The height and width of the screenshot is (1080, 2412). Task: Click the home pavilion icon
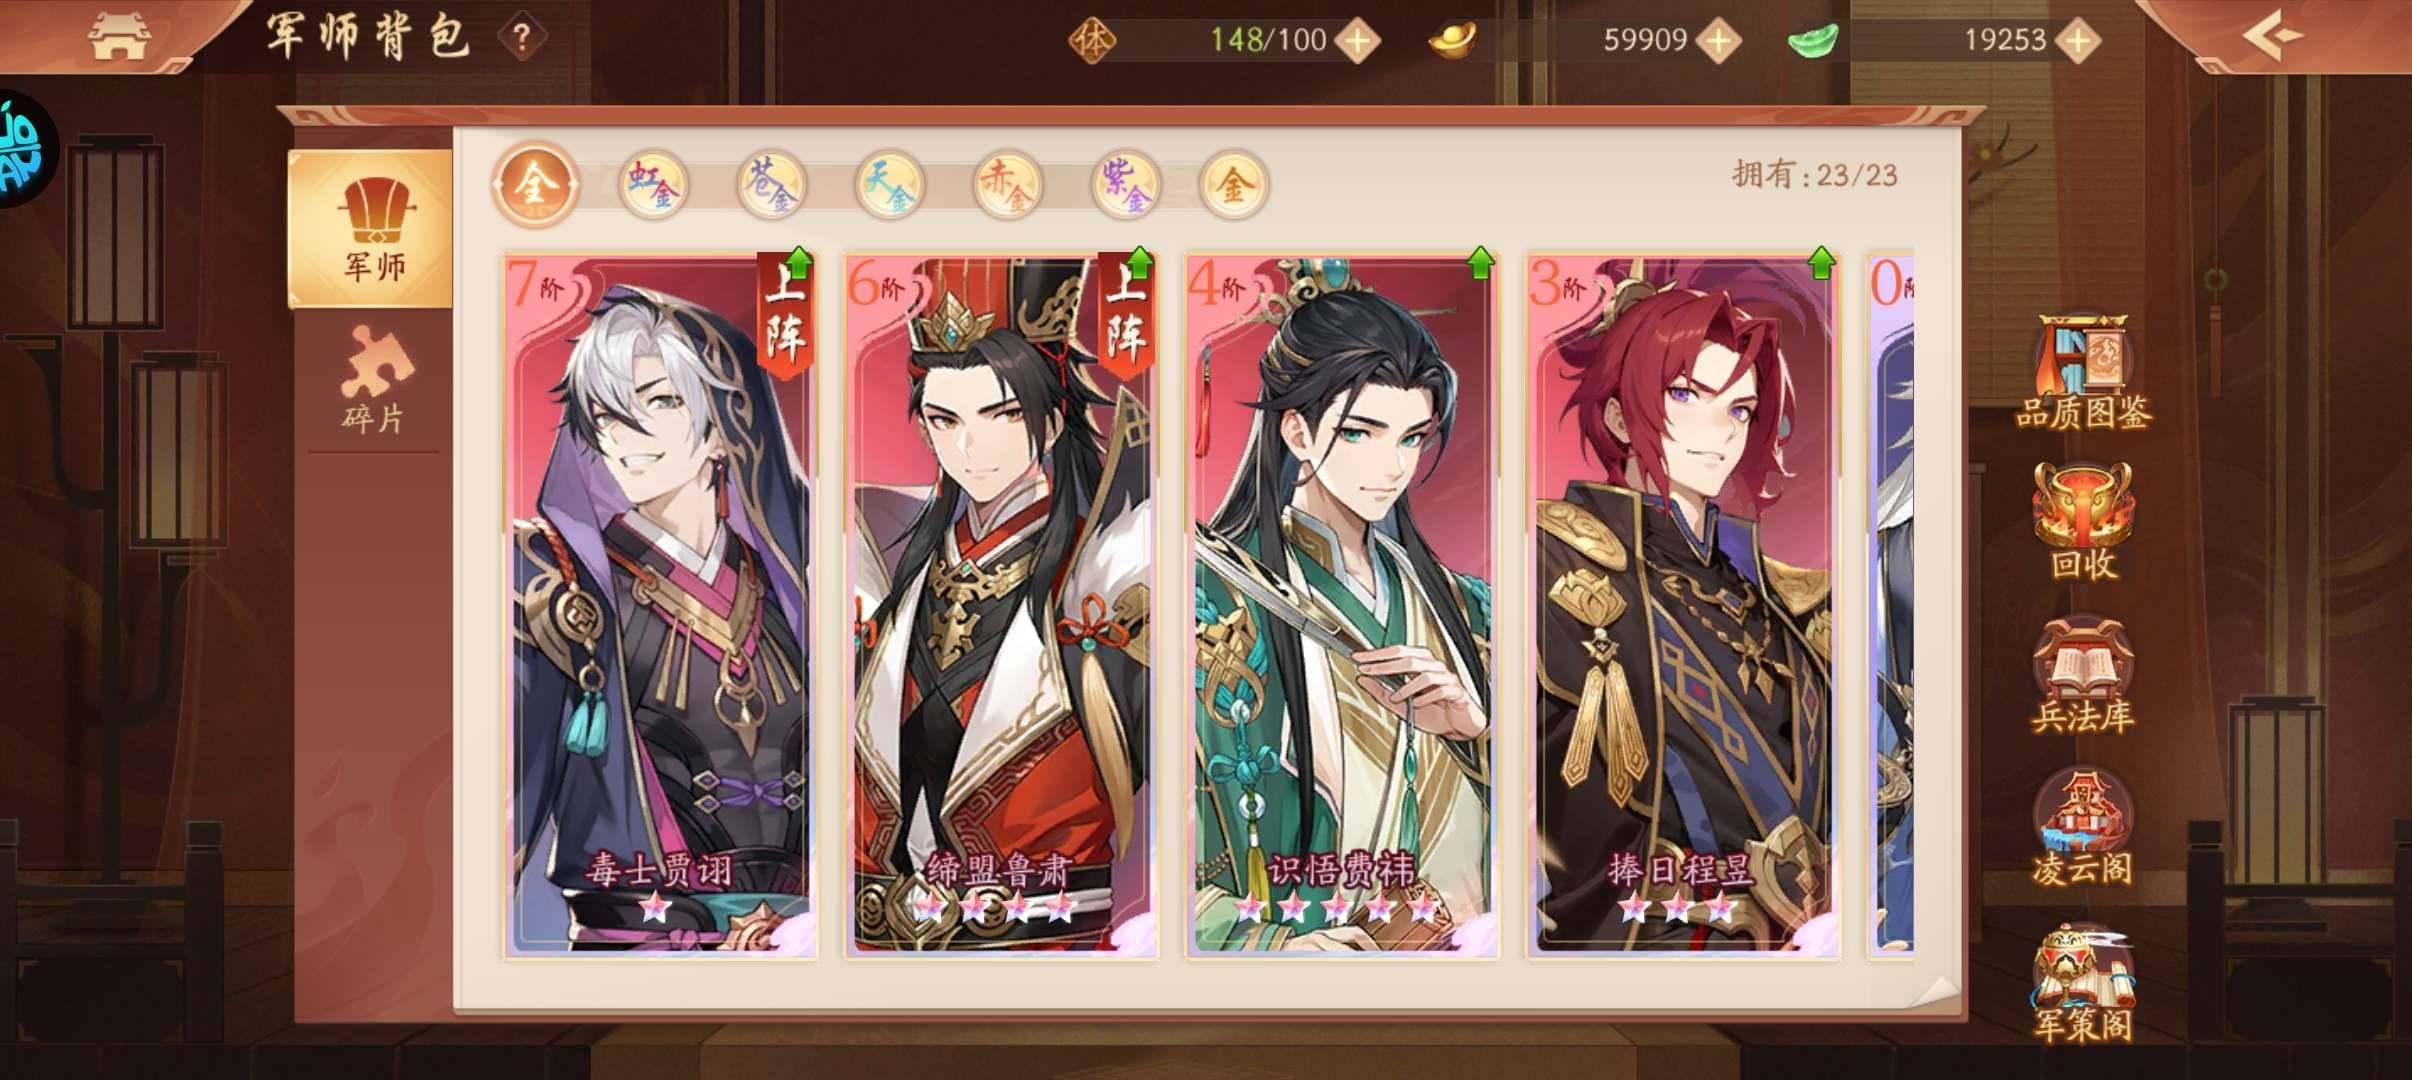click(x=119, y=37)
